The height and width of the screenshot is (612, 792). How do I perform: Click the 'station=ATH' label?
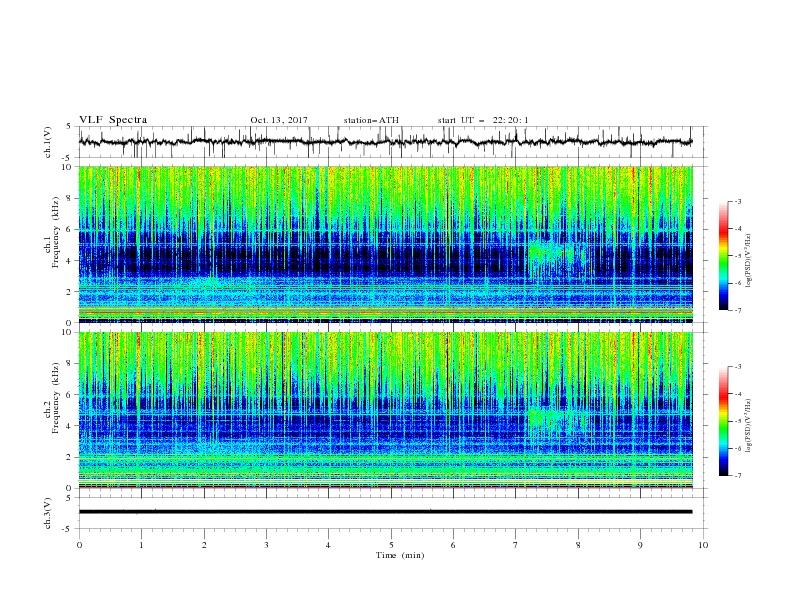371,120
